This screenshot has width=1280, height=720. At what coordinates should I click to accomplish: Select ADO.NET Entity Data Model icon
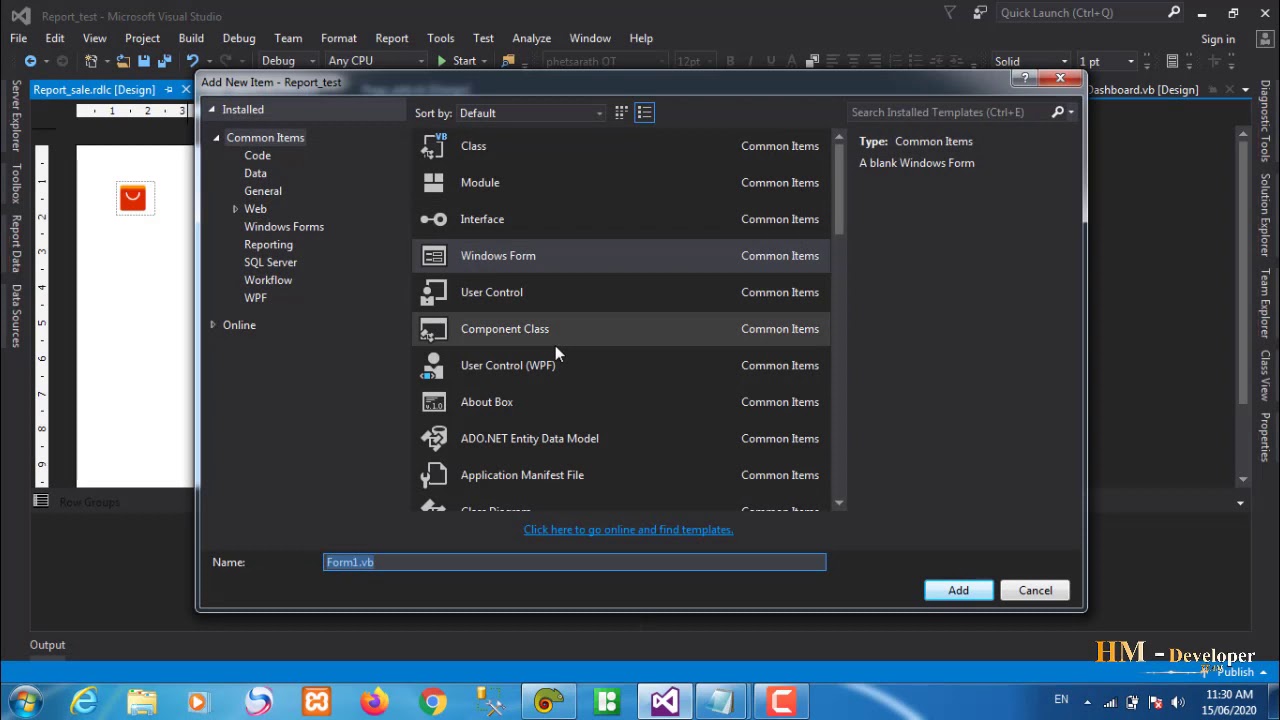tap(433, 438)
